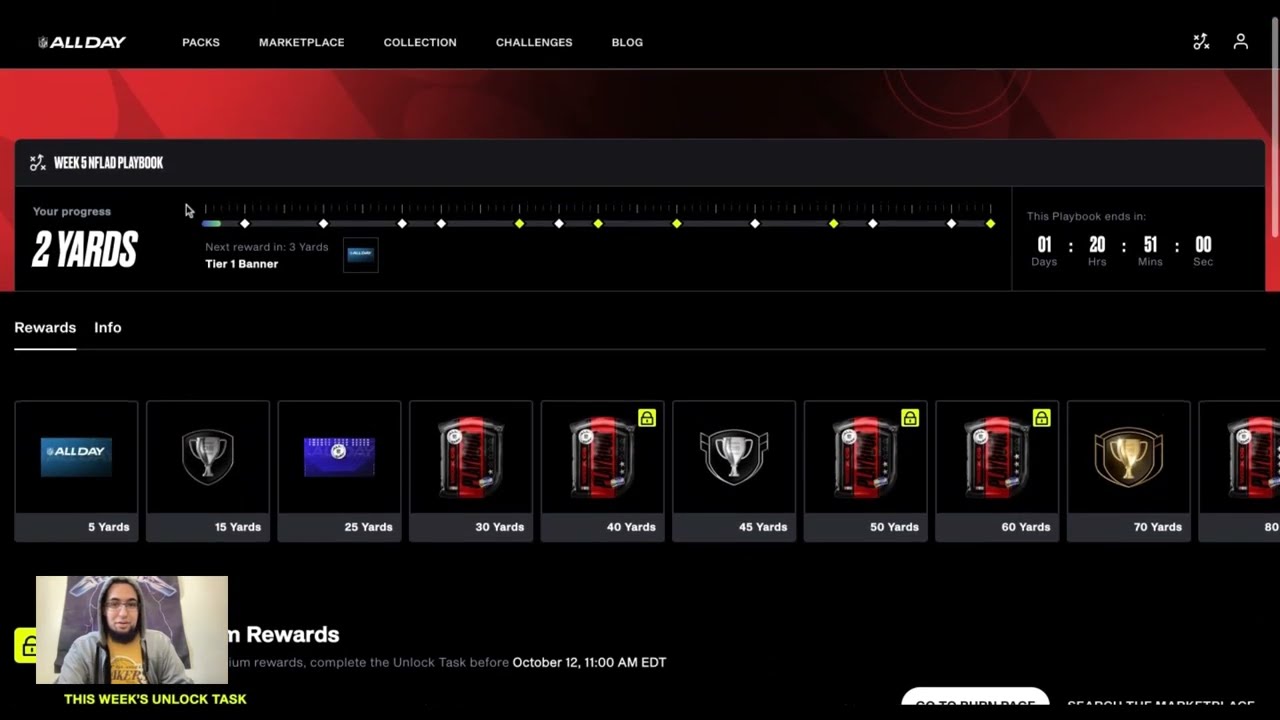Open the playbook icon in top navigation
This screenshot has height=720, width=1280.
(x=1201, y=42)
